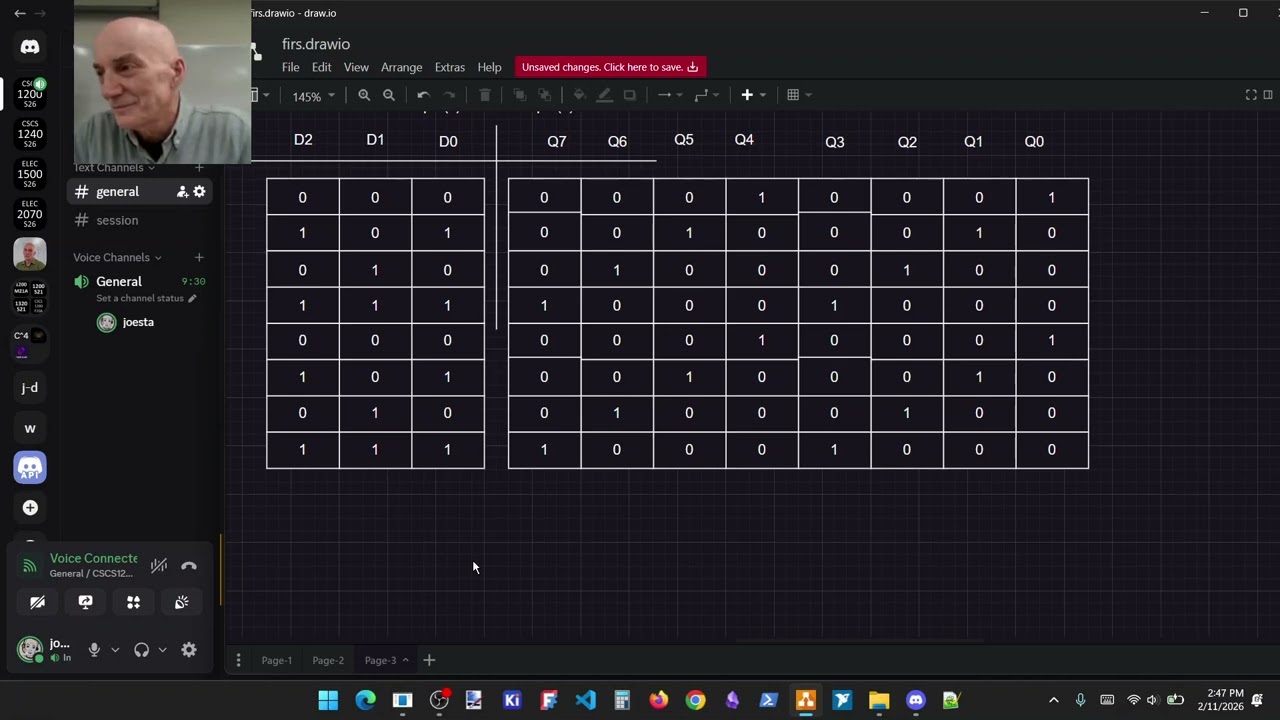The height and width of the screenshot is (720, 1280).
Task: Click the Fill Color bucket icon
Action: (579, 95)
